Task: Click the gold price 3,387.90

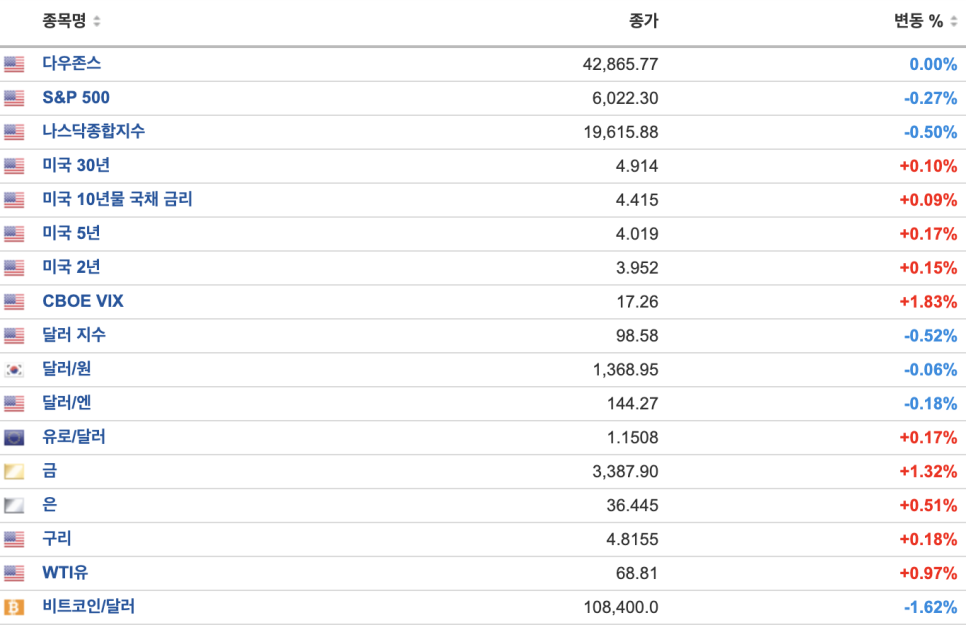Action: click(x=625, y=471)
